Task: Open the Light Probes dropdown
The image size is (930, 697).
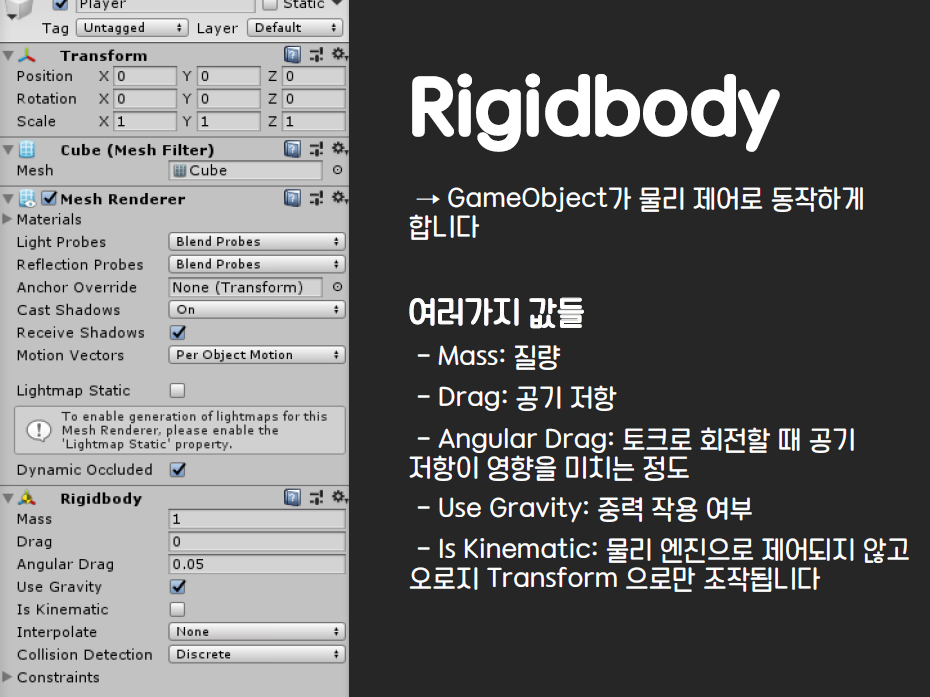Action: (x=257, y=241)
